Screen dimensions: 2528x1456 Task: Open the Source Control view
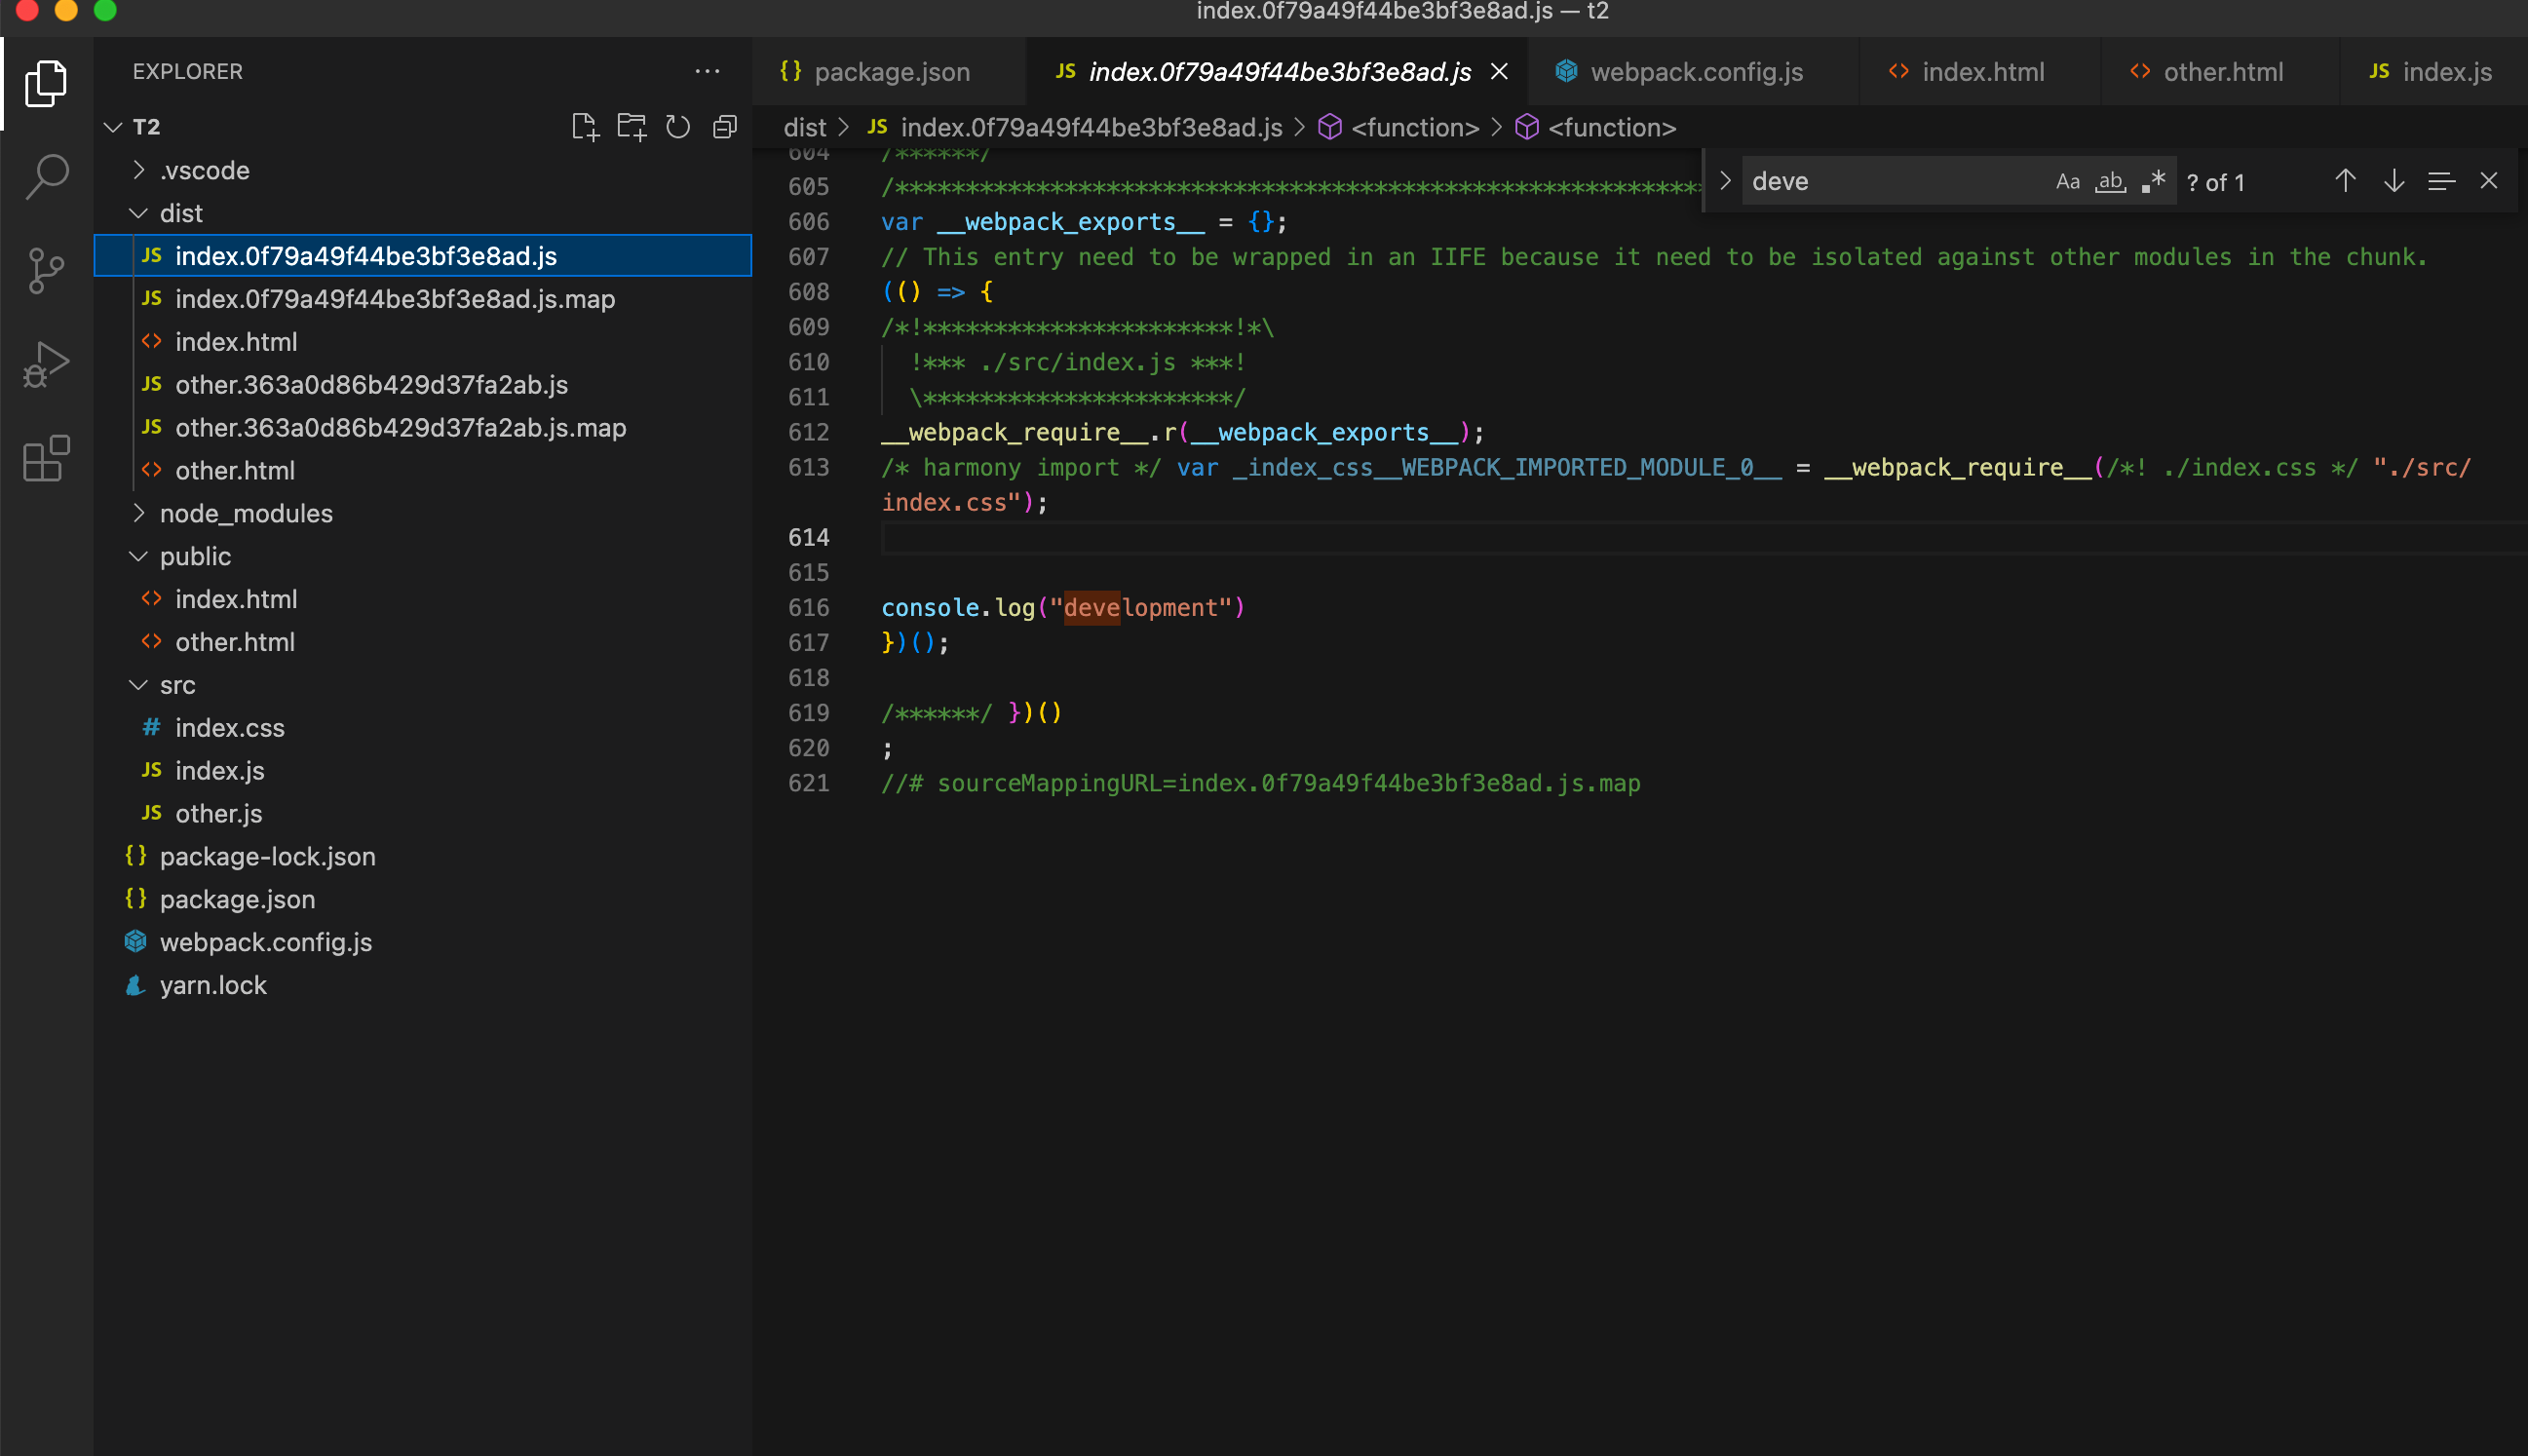(x=46, y=271)
